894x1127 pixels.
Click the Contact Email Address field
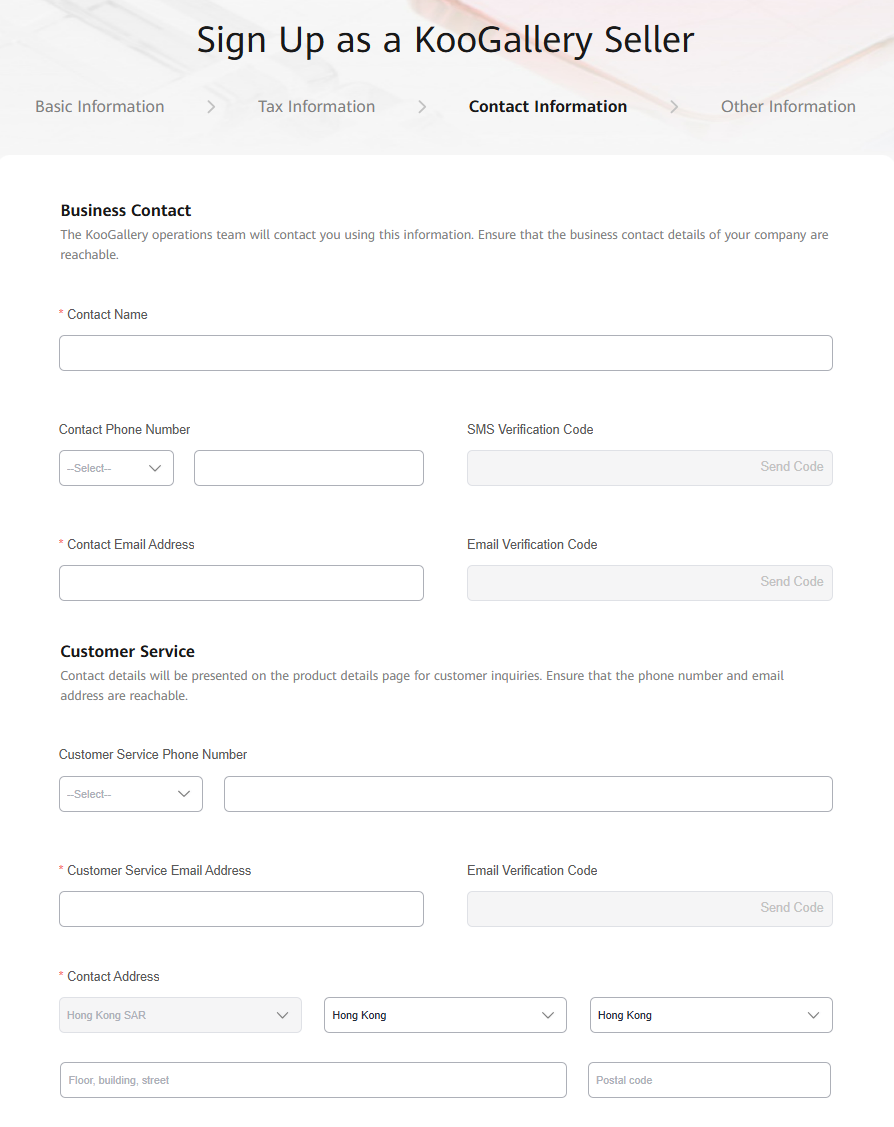(241, 583)
